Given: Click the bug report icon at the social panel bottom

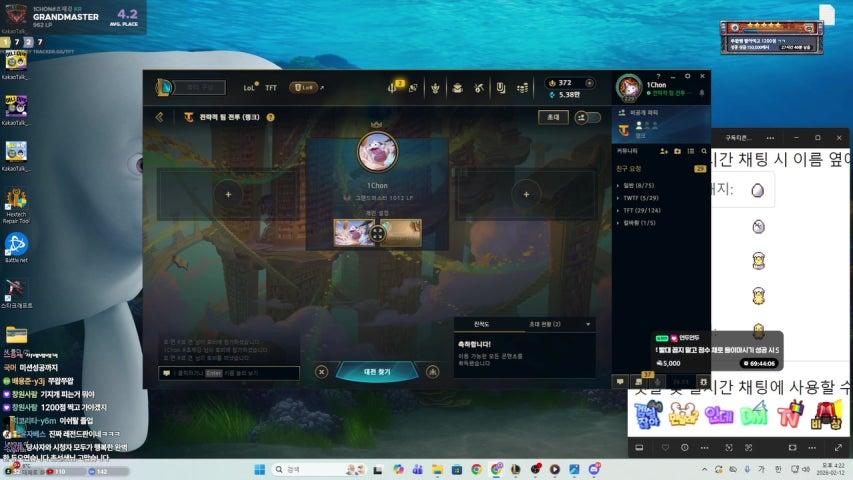Looking at the screenshot, I should coord(703,381).
